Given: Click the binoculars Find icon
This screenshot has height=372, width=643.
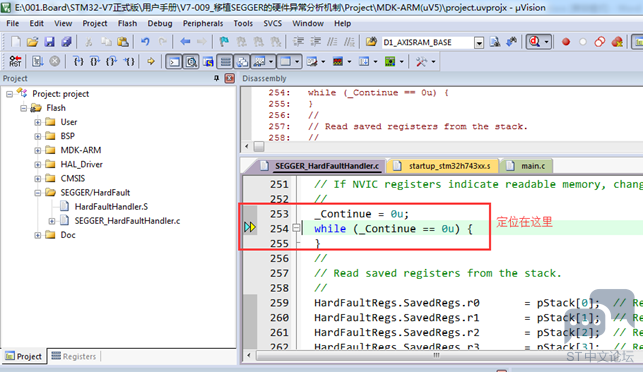Looking at the screenshot, I should point(512,42).
